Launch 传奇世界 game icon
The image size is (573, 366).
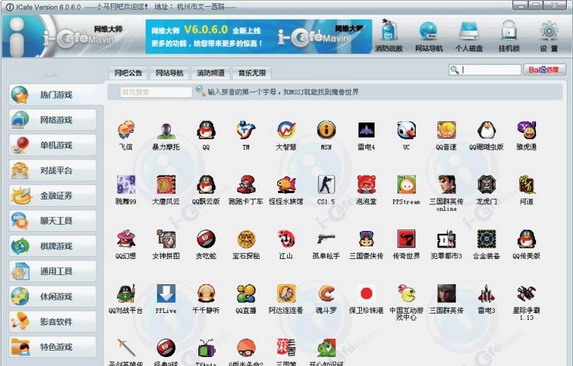(406, 239)
